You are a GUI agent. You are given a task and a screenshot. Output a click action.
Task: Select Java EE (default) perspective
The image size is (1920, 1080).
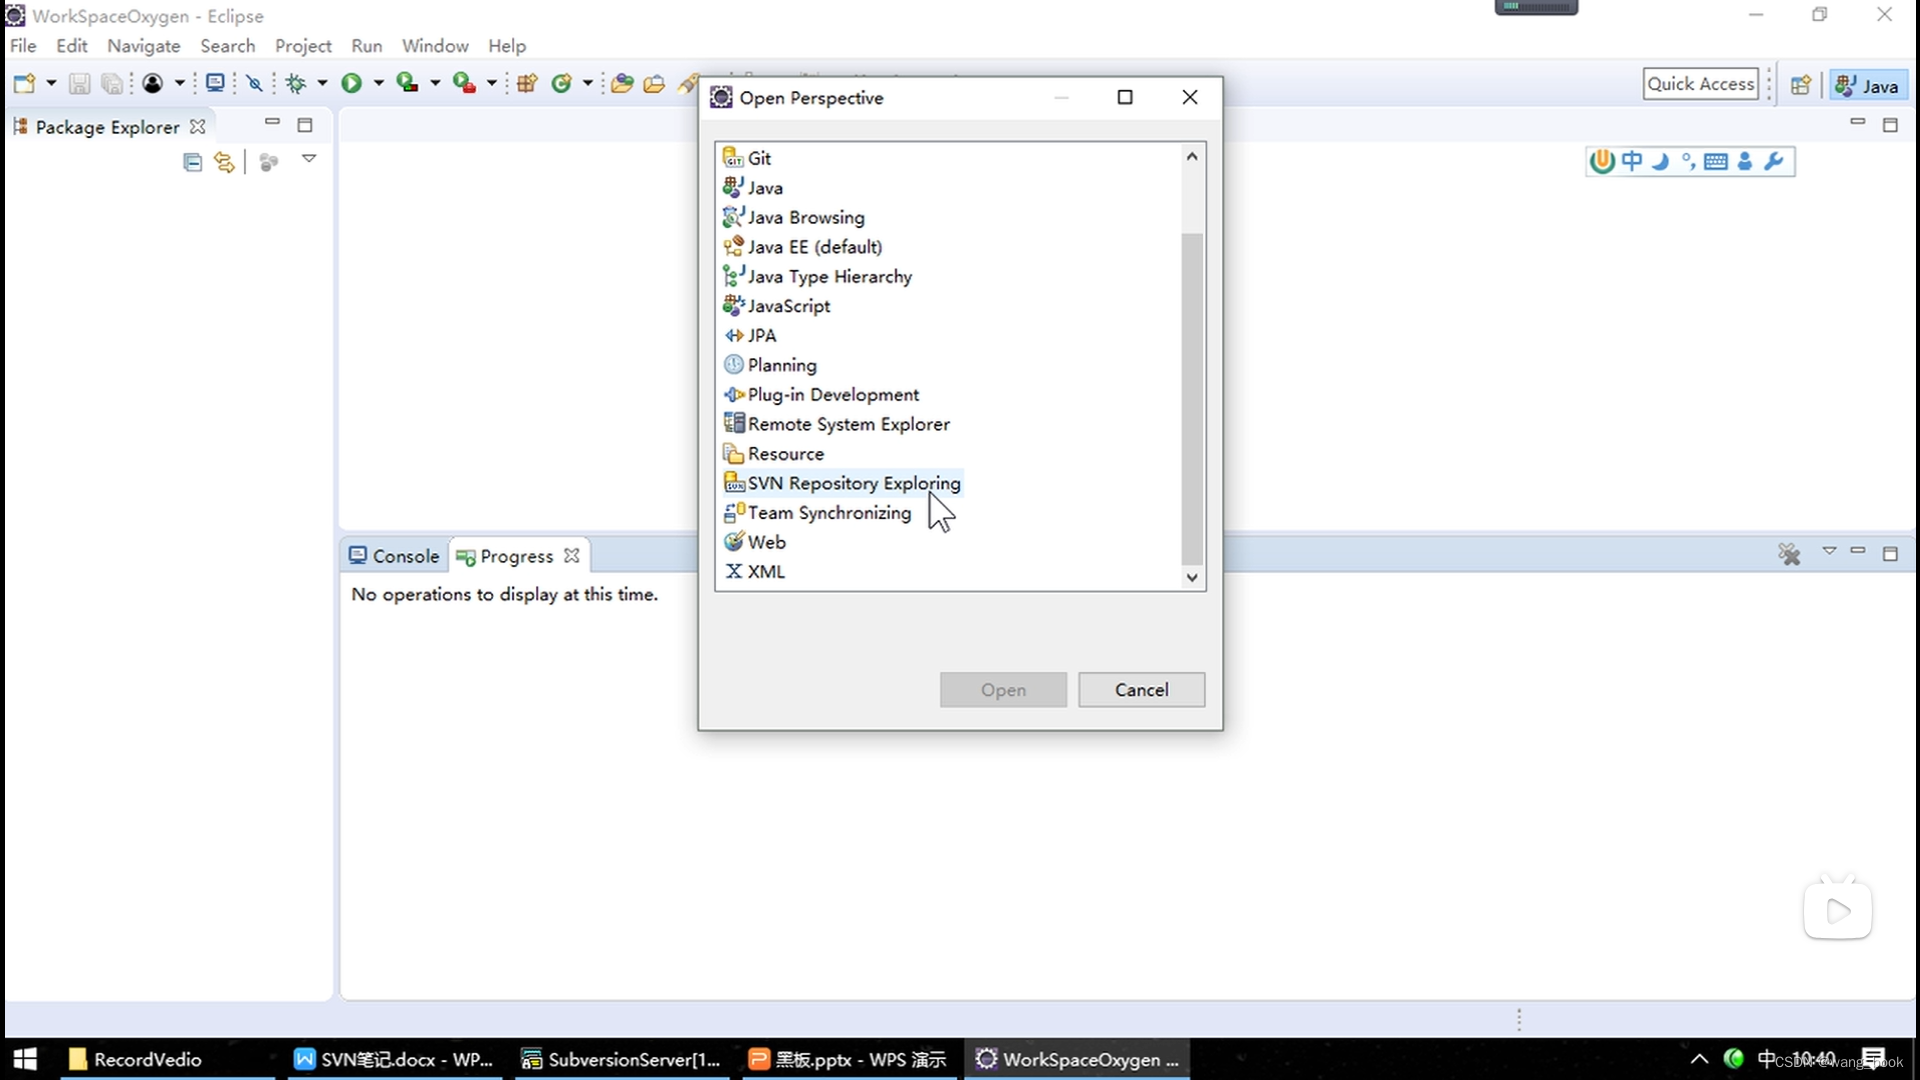[803, 247]
